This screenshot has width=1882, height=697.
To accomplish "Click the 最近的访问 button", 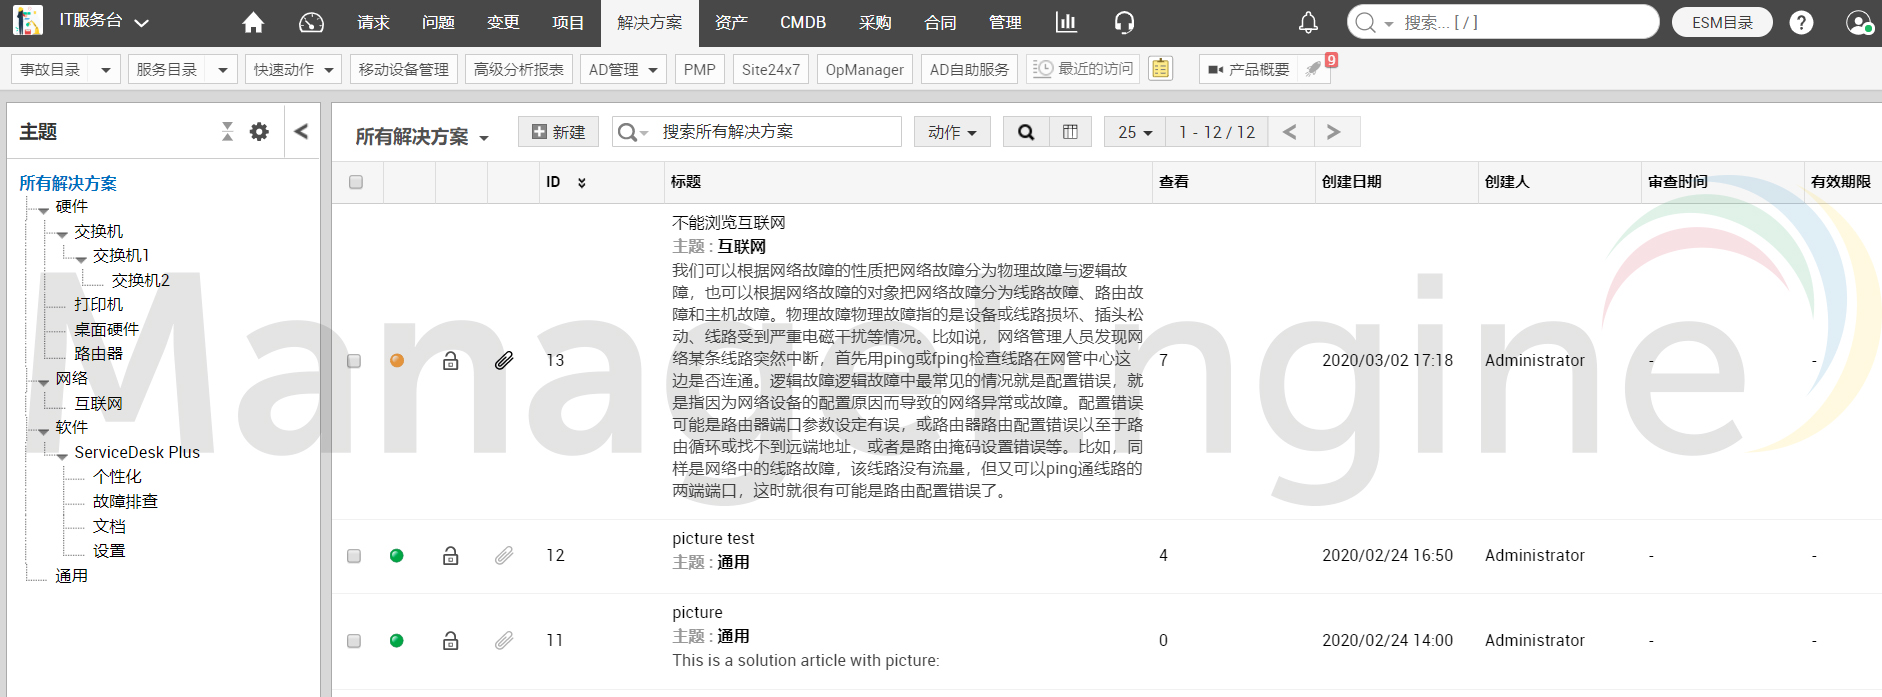I will 1084,69.
